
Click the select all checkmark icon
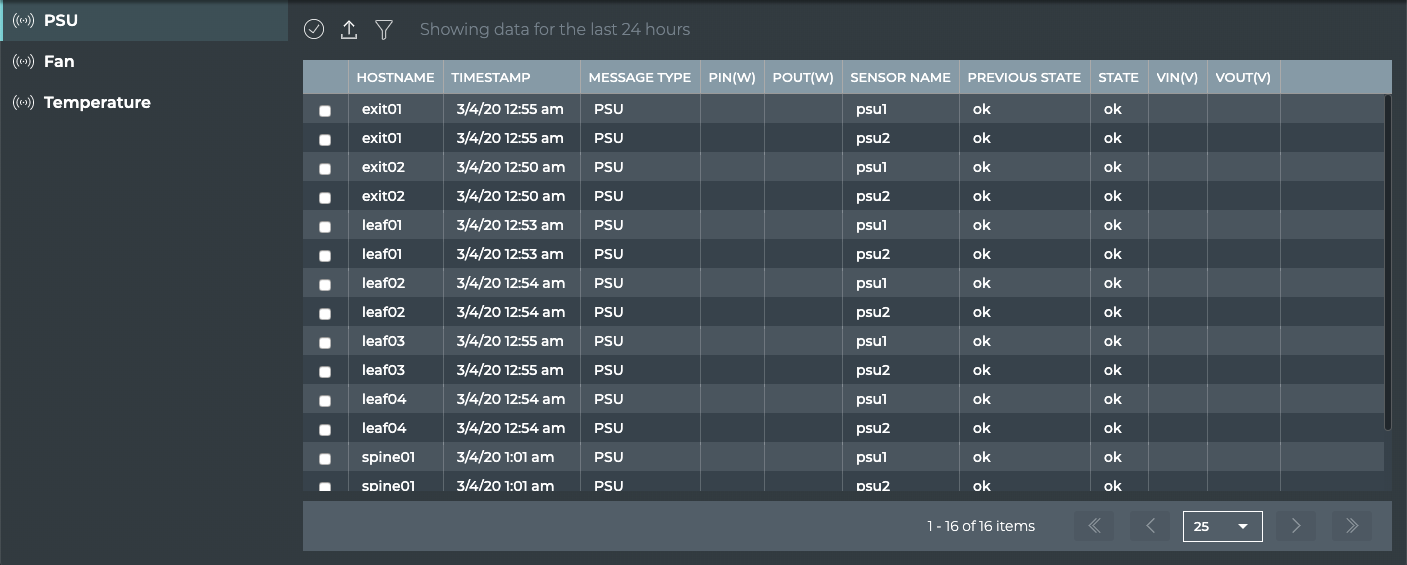coord(314,30)
